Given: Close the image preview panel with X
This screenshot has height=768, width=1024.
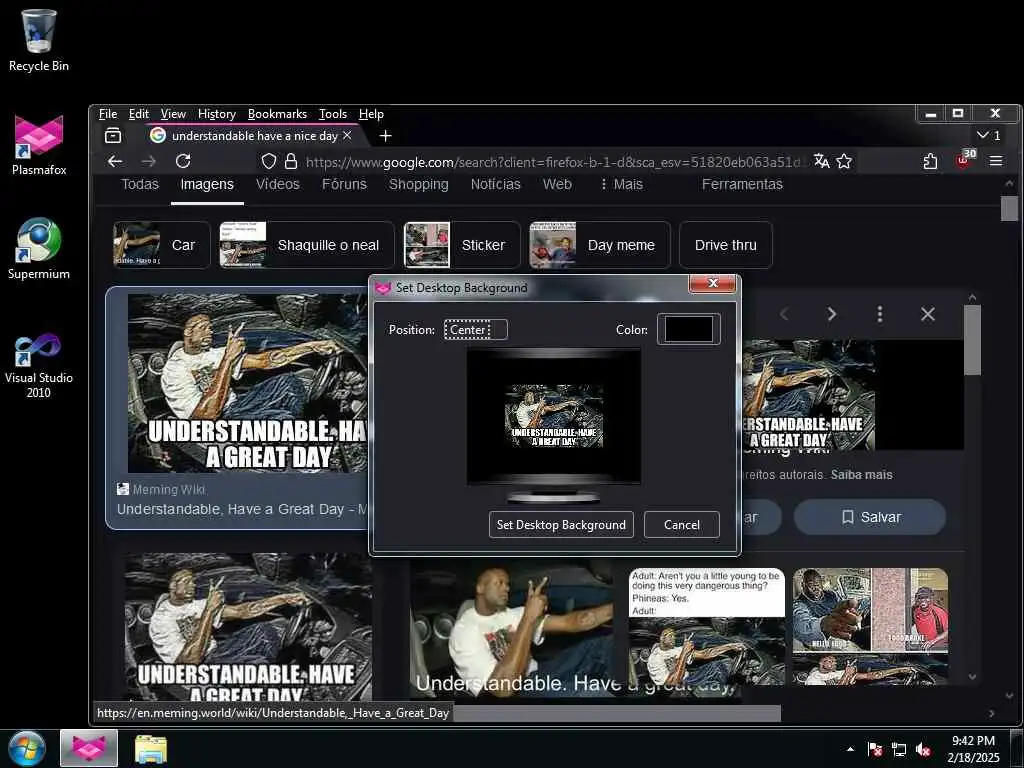Looking at the screenshot, I should coord(928,314).
